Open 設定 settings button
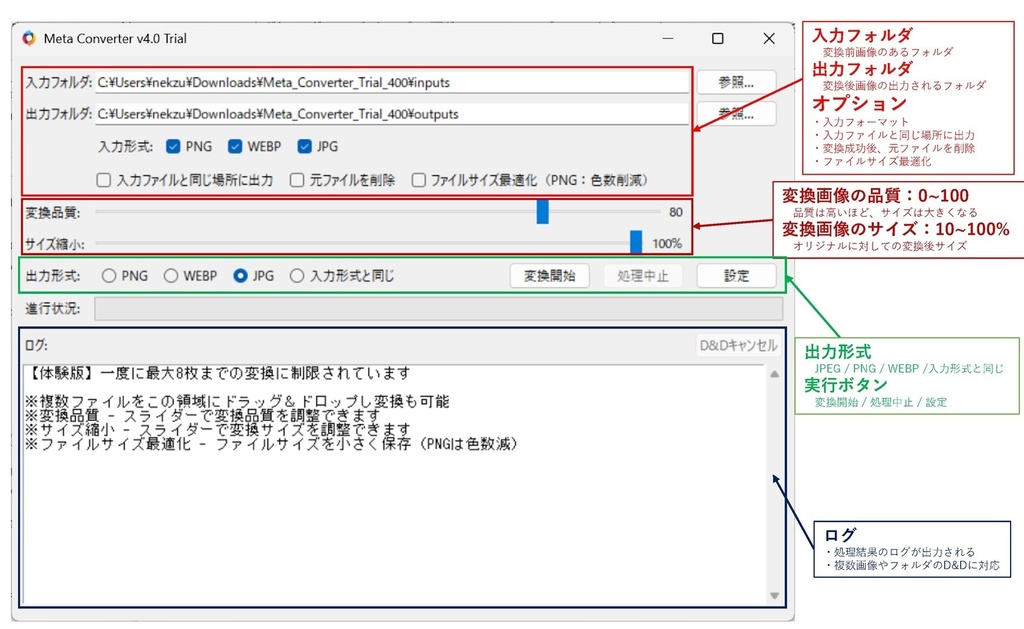 736,276
